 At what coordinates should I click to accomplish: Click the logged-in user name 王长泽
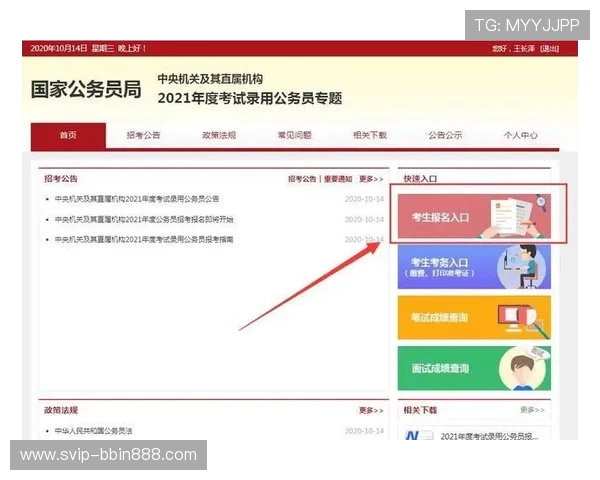tap(523, 49)
